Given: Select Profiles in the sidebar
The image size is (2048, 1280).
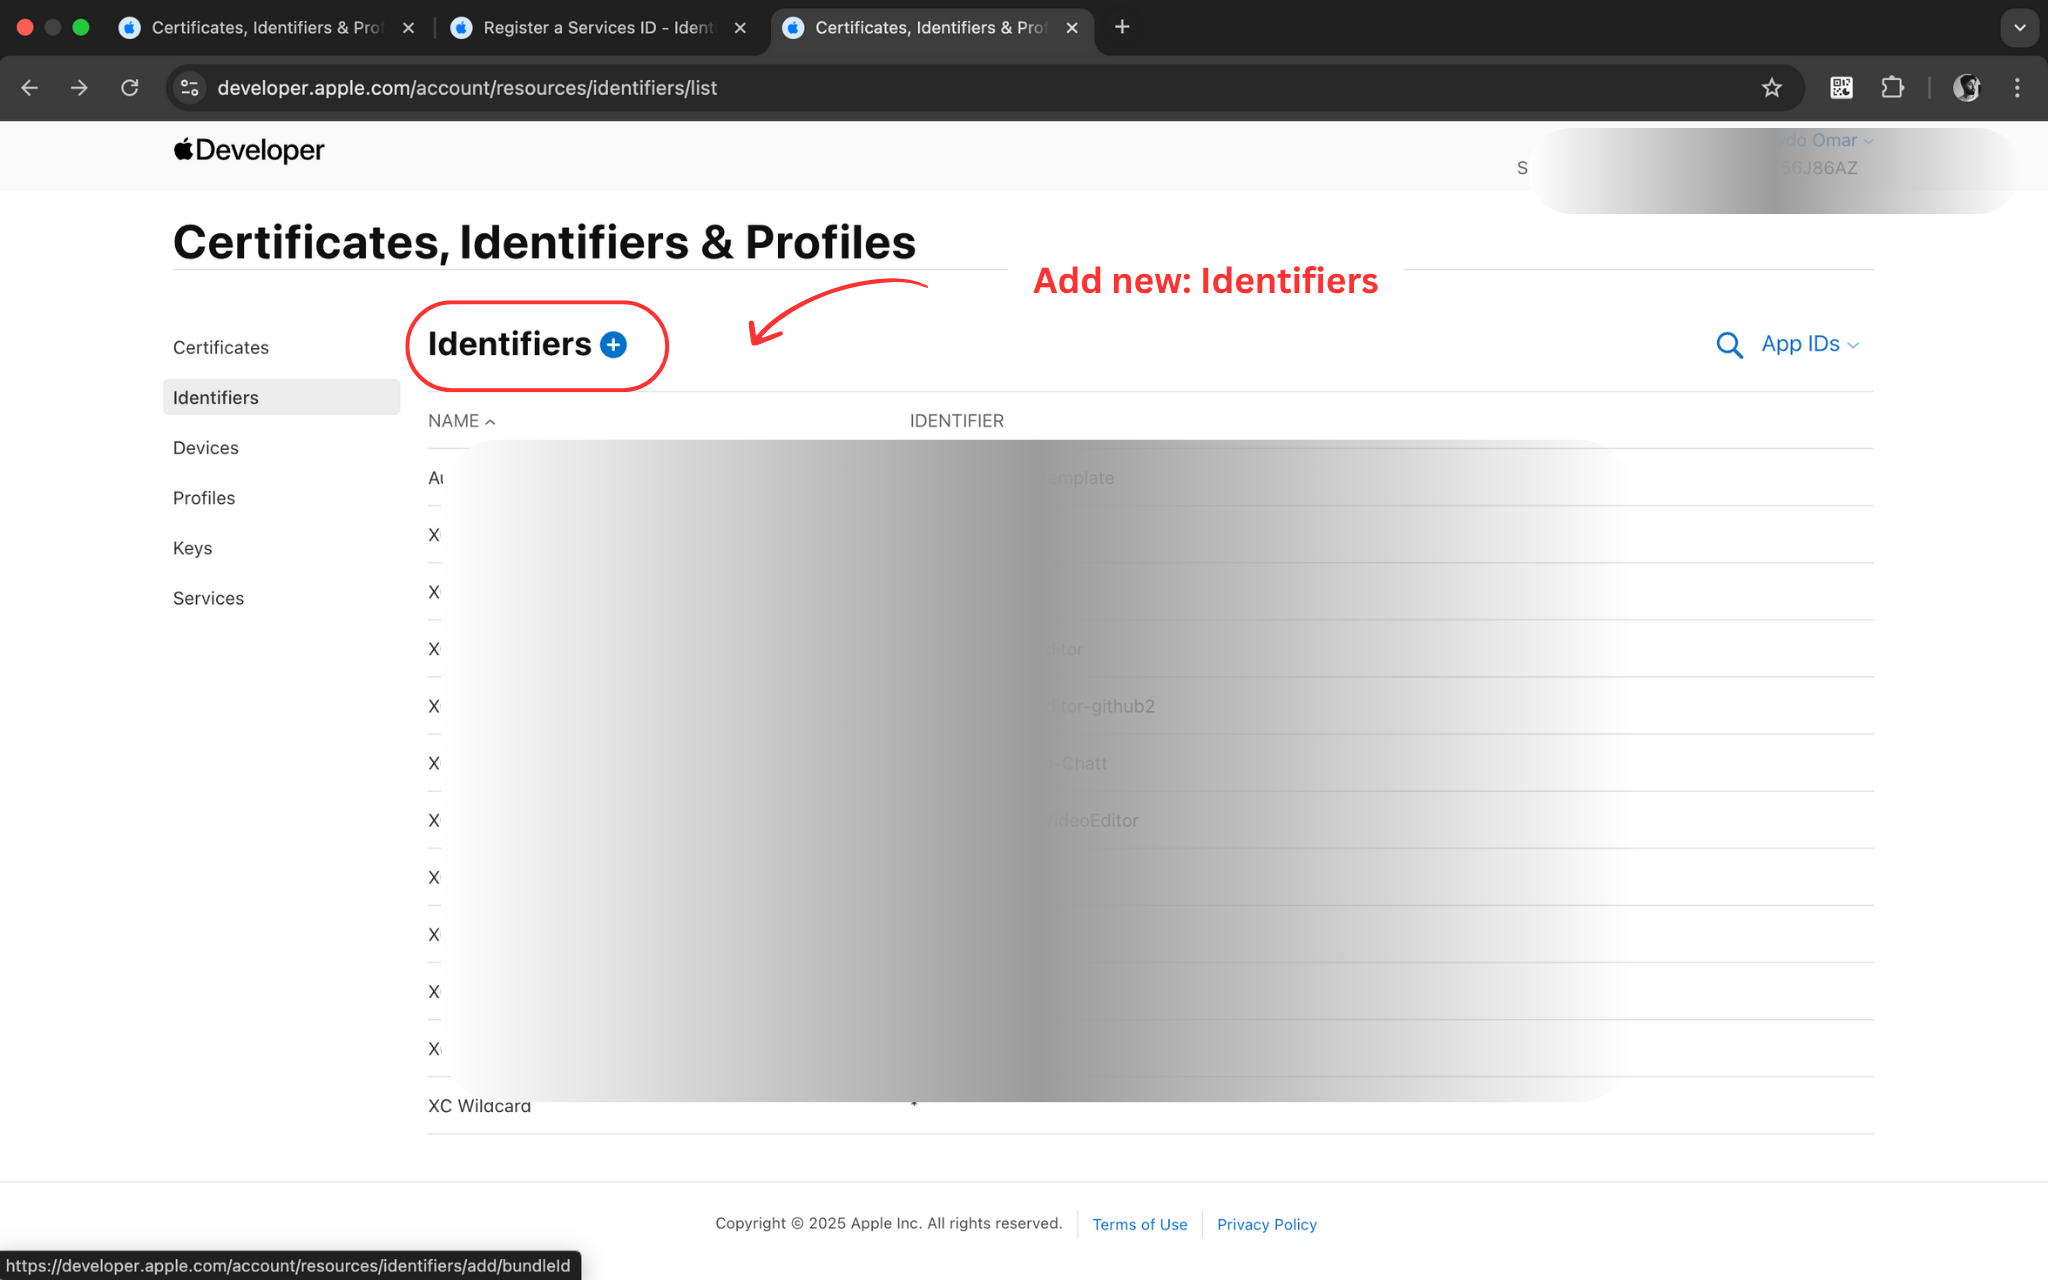Looking at the screenshot, I should pyautogui.click(x=204, y=498).
